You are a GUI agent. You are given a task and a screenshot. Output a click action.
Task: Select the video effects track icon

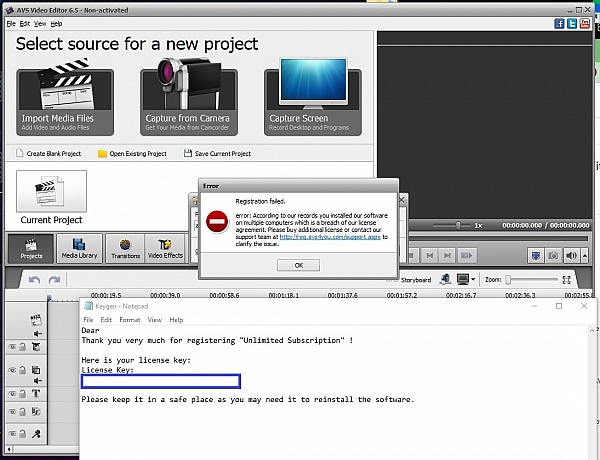click(x=36, y=347)
